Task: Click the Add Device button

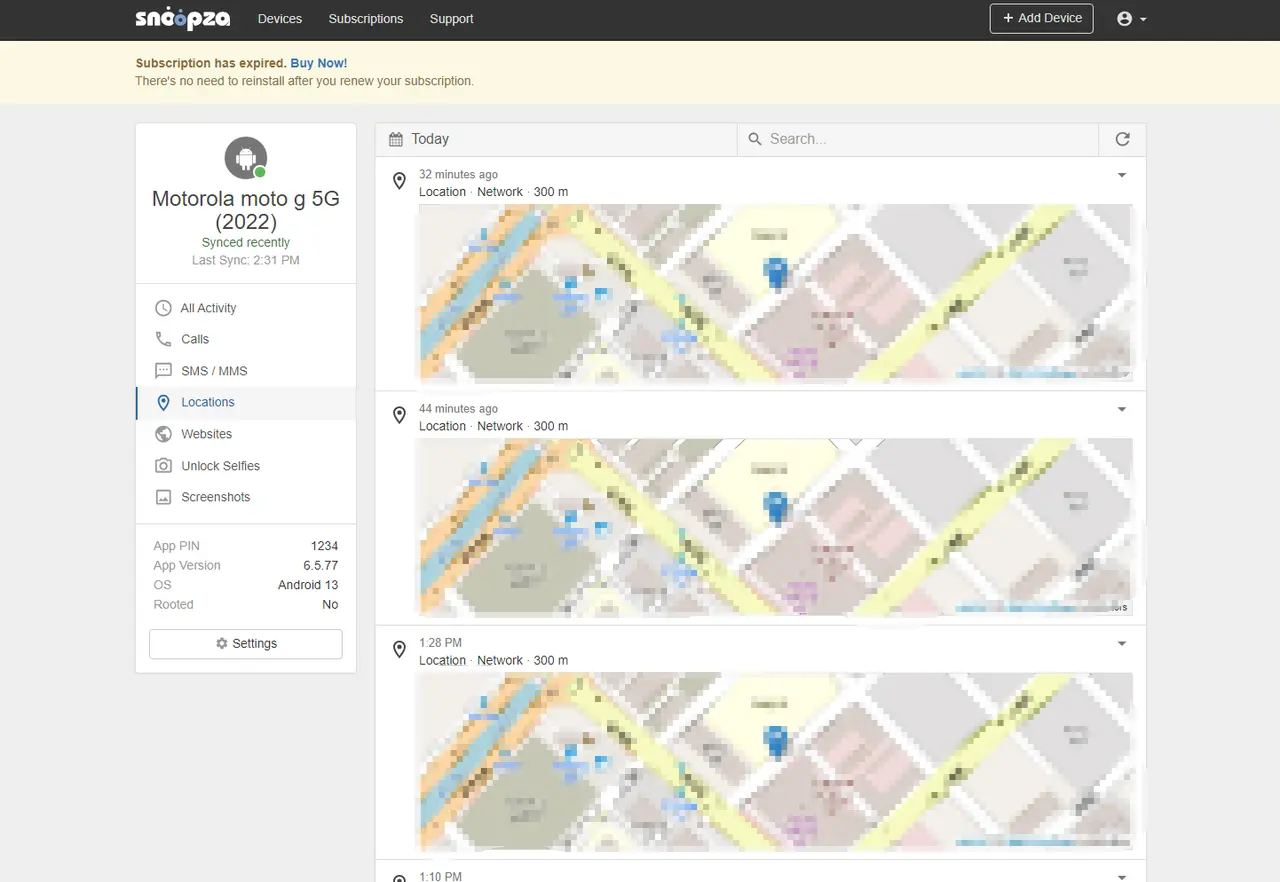Action: [1042, 18]
